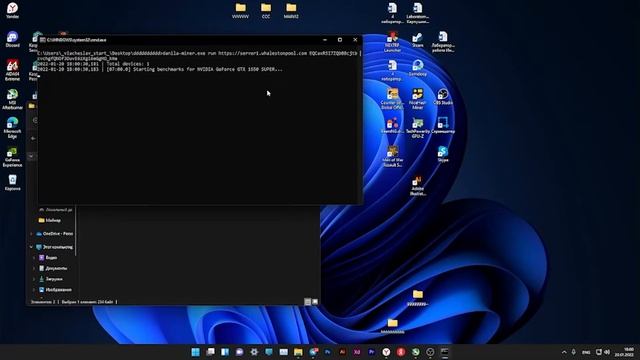Open the WWWW folder on desktop

[240, 11]
